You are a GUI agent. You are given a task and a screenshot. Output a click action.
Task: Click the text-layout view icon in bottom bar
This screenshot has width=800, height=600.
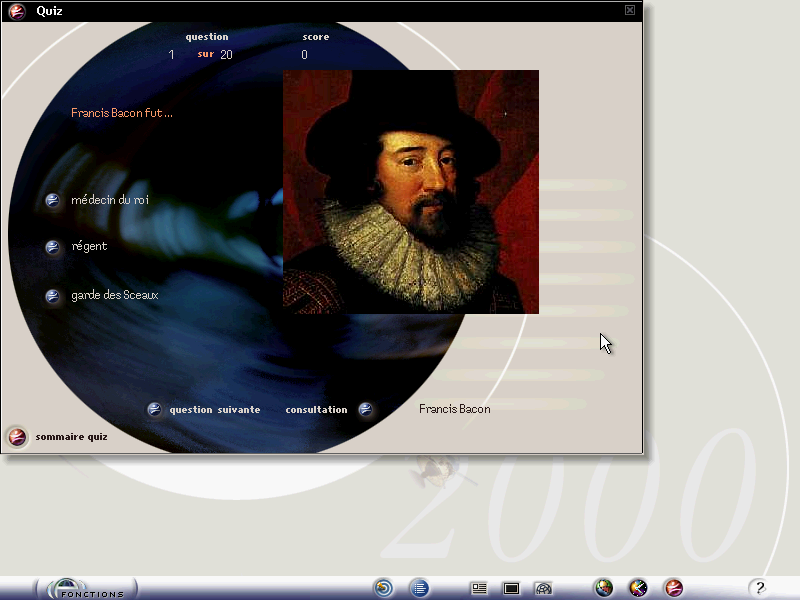click(x=479, y=589)
